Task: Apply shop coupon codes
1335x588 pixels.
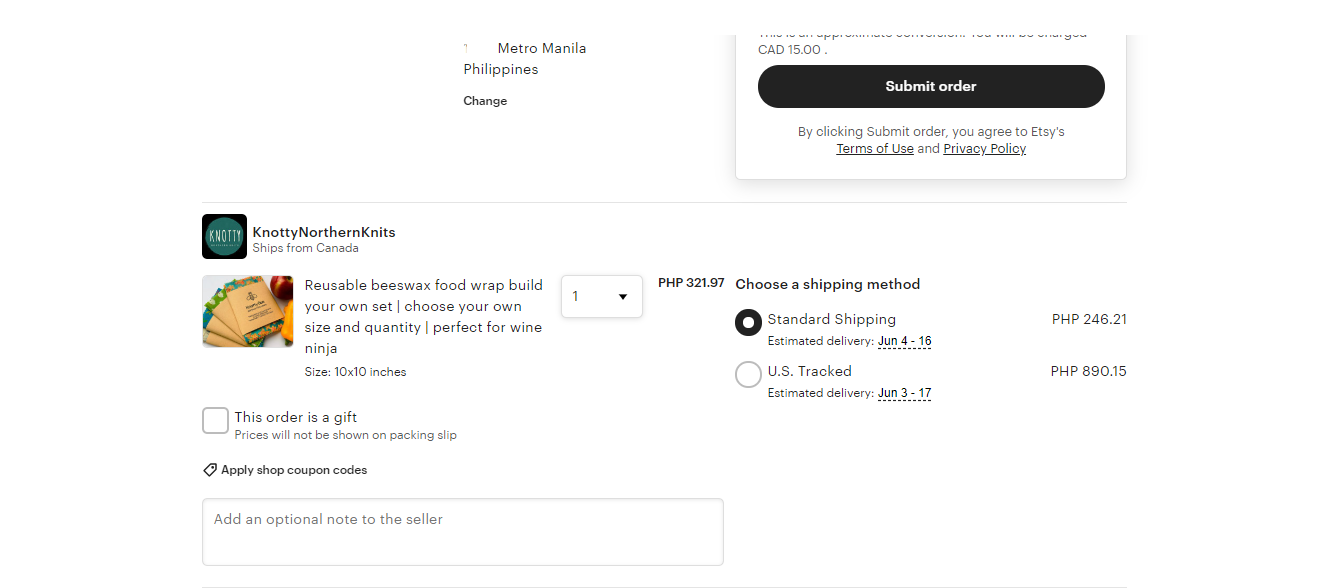Action: [x=294, y=470]
